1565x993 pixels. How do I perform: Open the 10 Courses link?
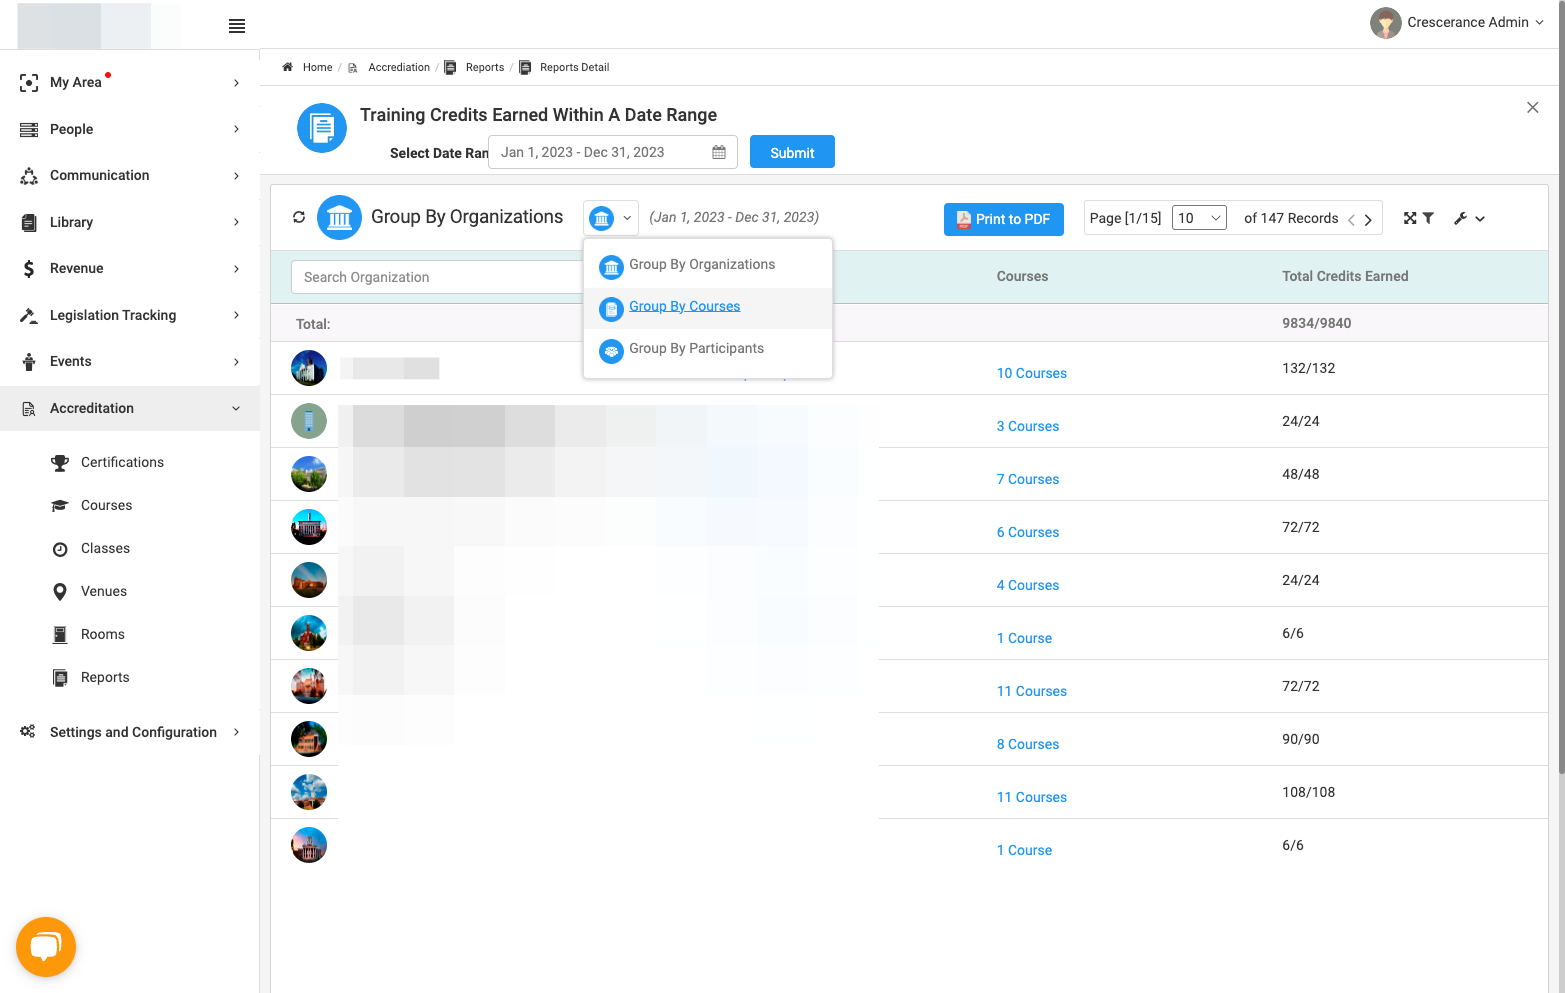pyautogui.click(x=1031, y=373)
